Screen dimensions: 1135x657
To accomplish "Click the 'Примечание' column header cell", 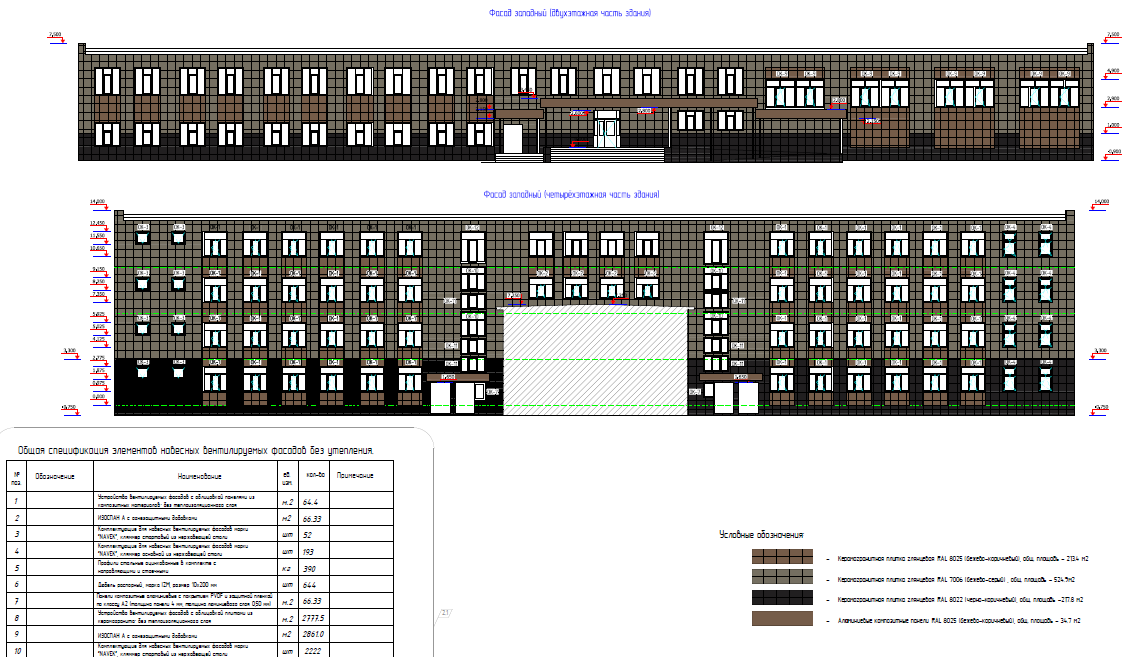I will [x=357, y=476].
